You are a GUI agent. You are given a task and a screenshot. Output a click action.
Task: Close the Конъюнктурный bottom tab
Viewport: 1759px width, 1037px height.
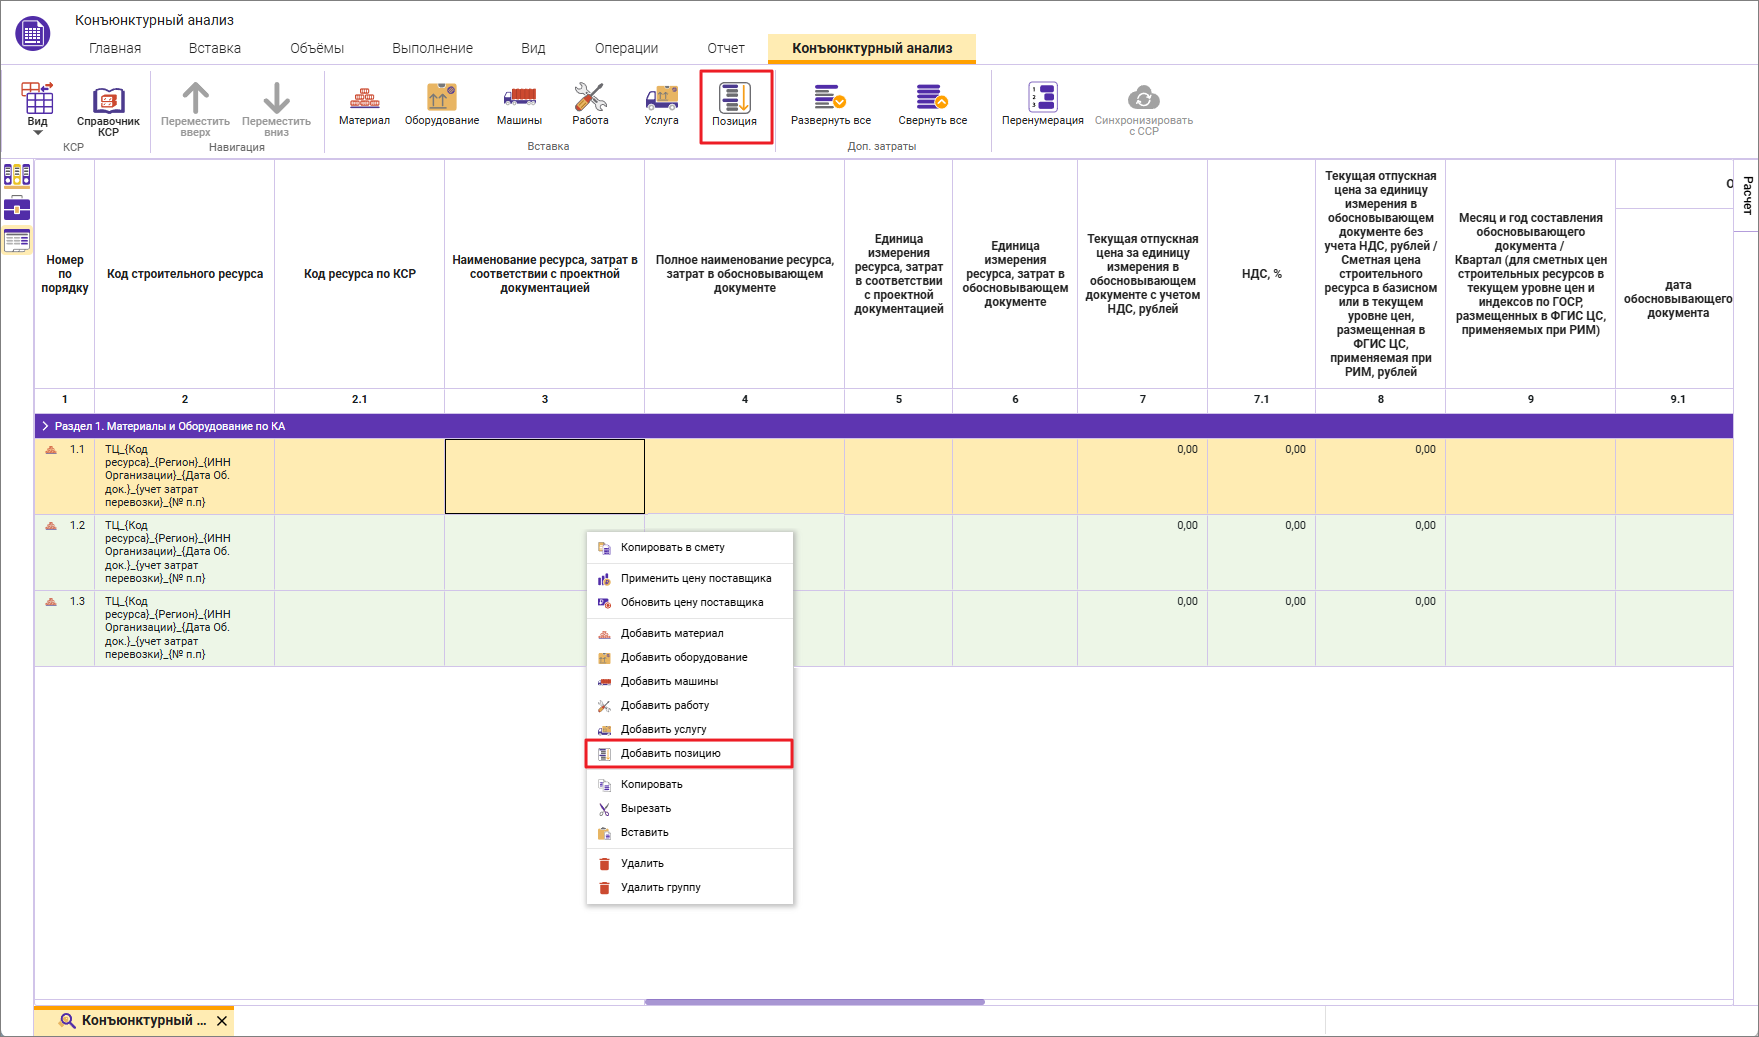pyautogui.click(x=222, y=1021)
